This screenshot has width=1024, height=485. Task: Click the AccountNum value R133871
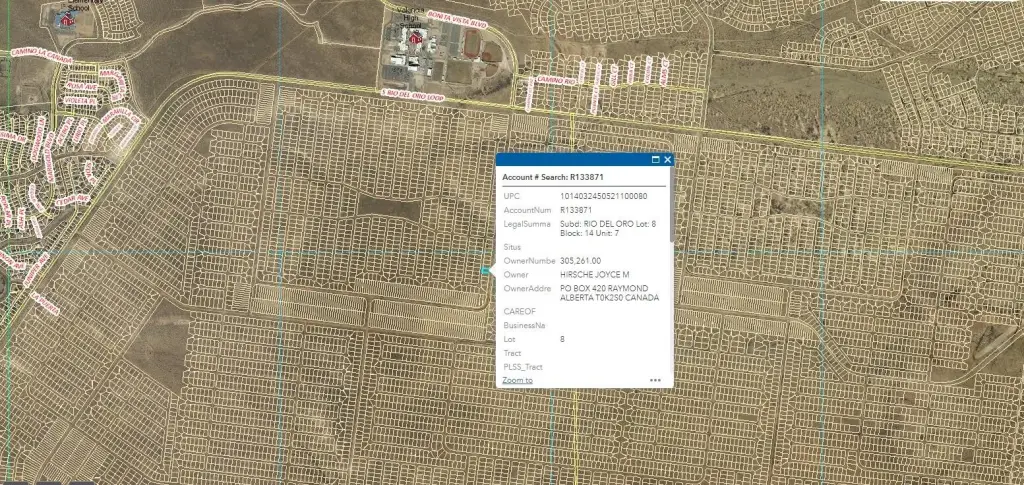577,210
